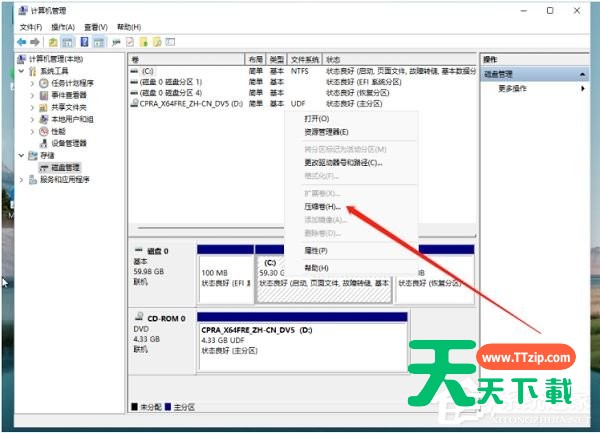
Task: Select the (C:) volume row in the list
Action: click(x=302, y=71)
